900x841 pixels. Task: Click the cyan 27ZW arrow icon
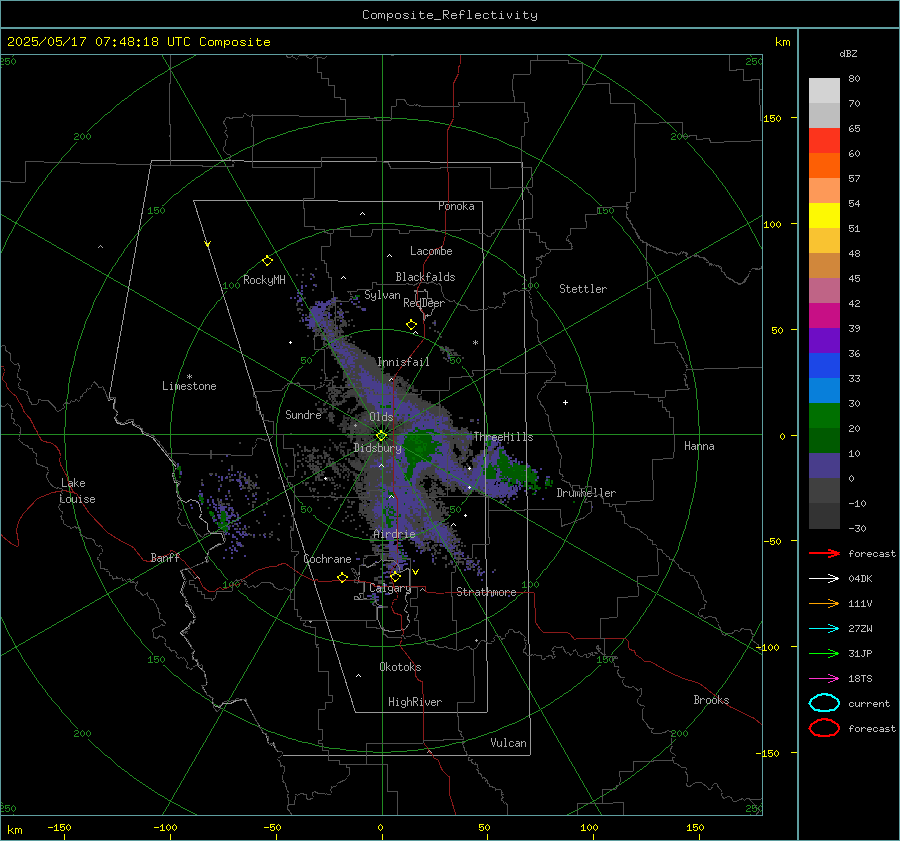pos(824,629)
